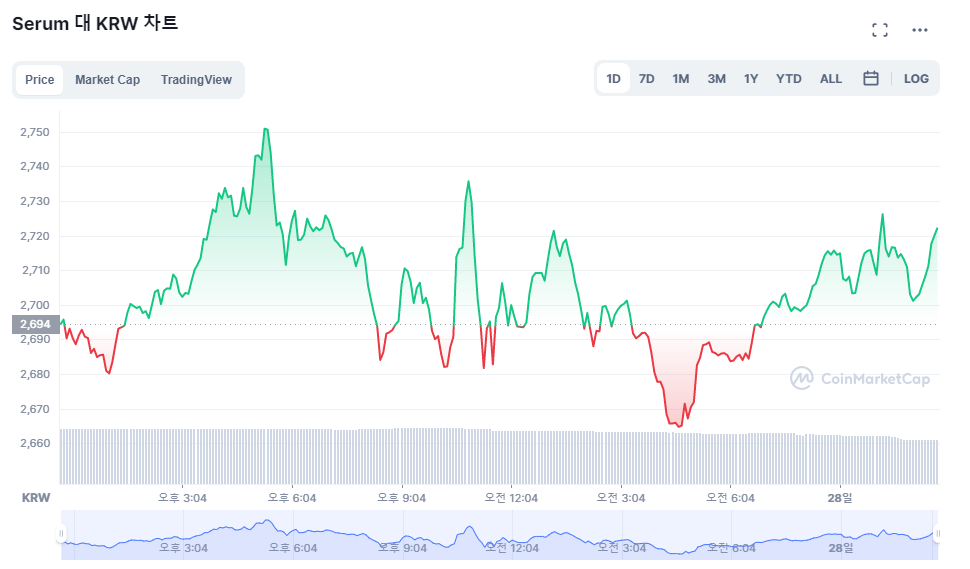The width and height of the screenshot is (970, 569).
Task: Click the 2,660 y-axis label
Action: pyautogui.click(x=35, y=443)
